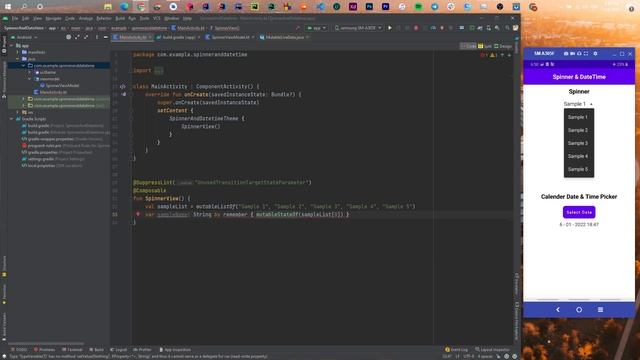Expand the res folder in the project tree
The height and width of the screenshot is (360, 640).
[x=18, y=112]
